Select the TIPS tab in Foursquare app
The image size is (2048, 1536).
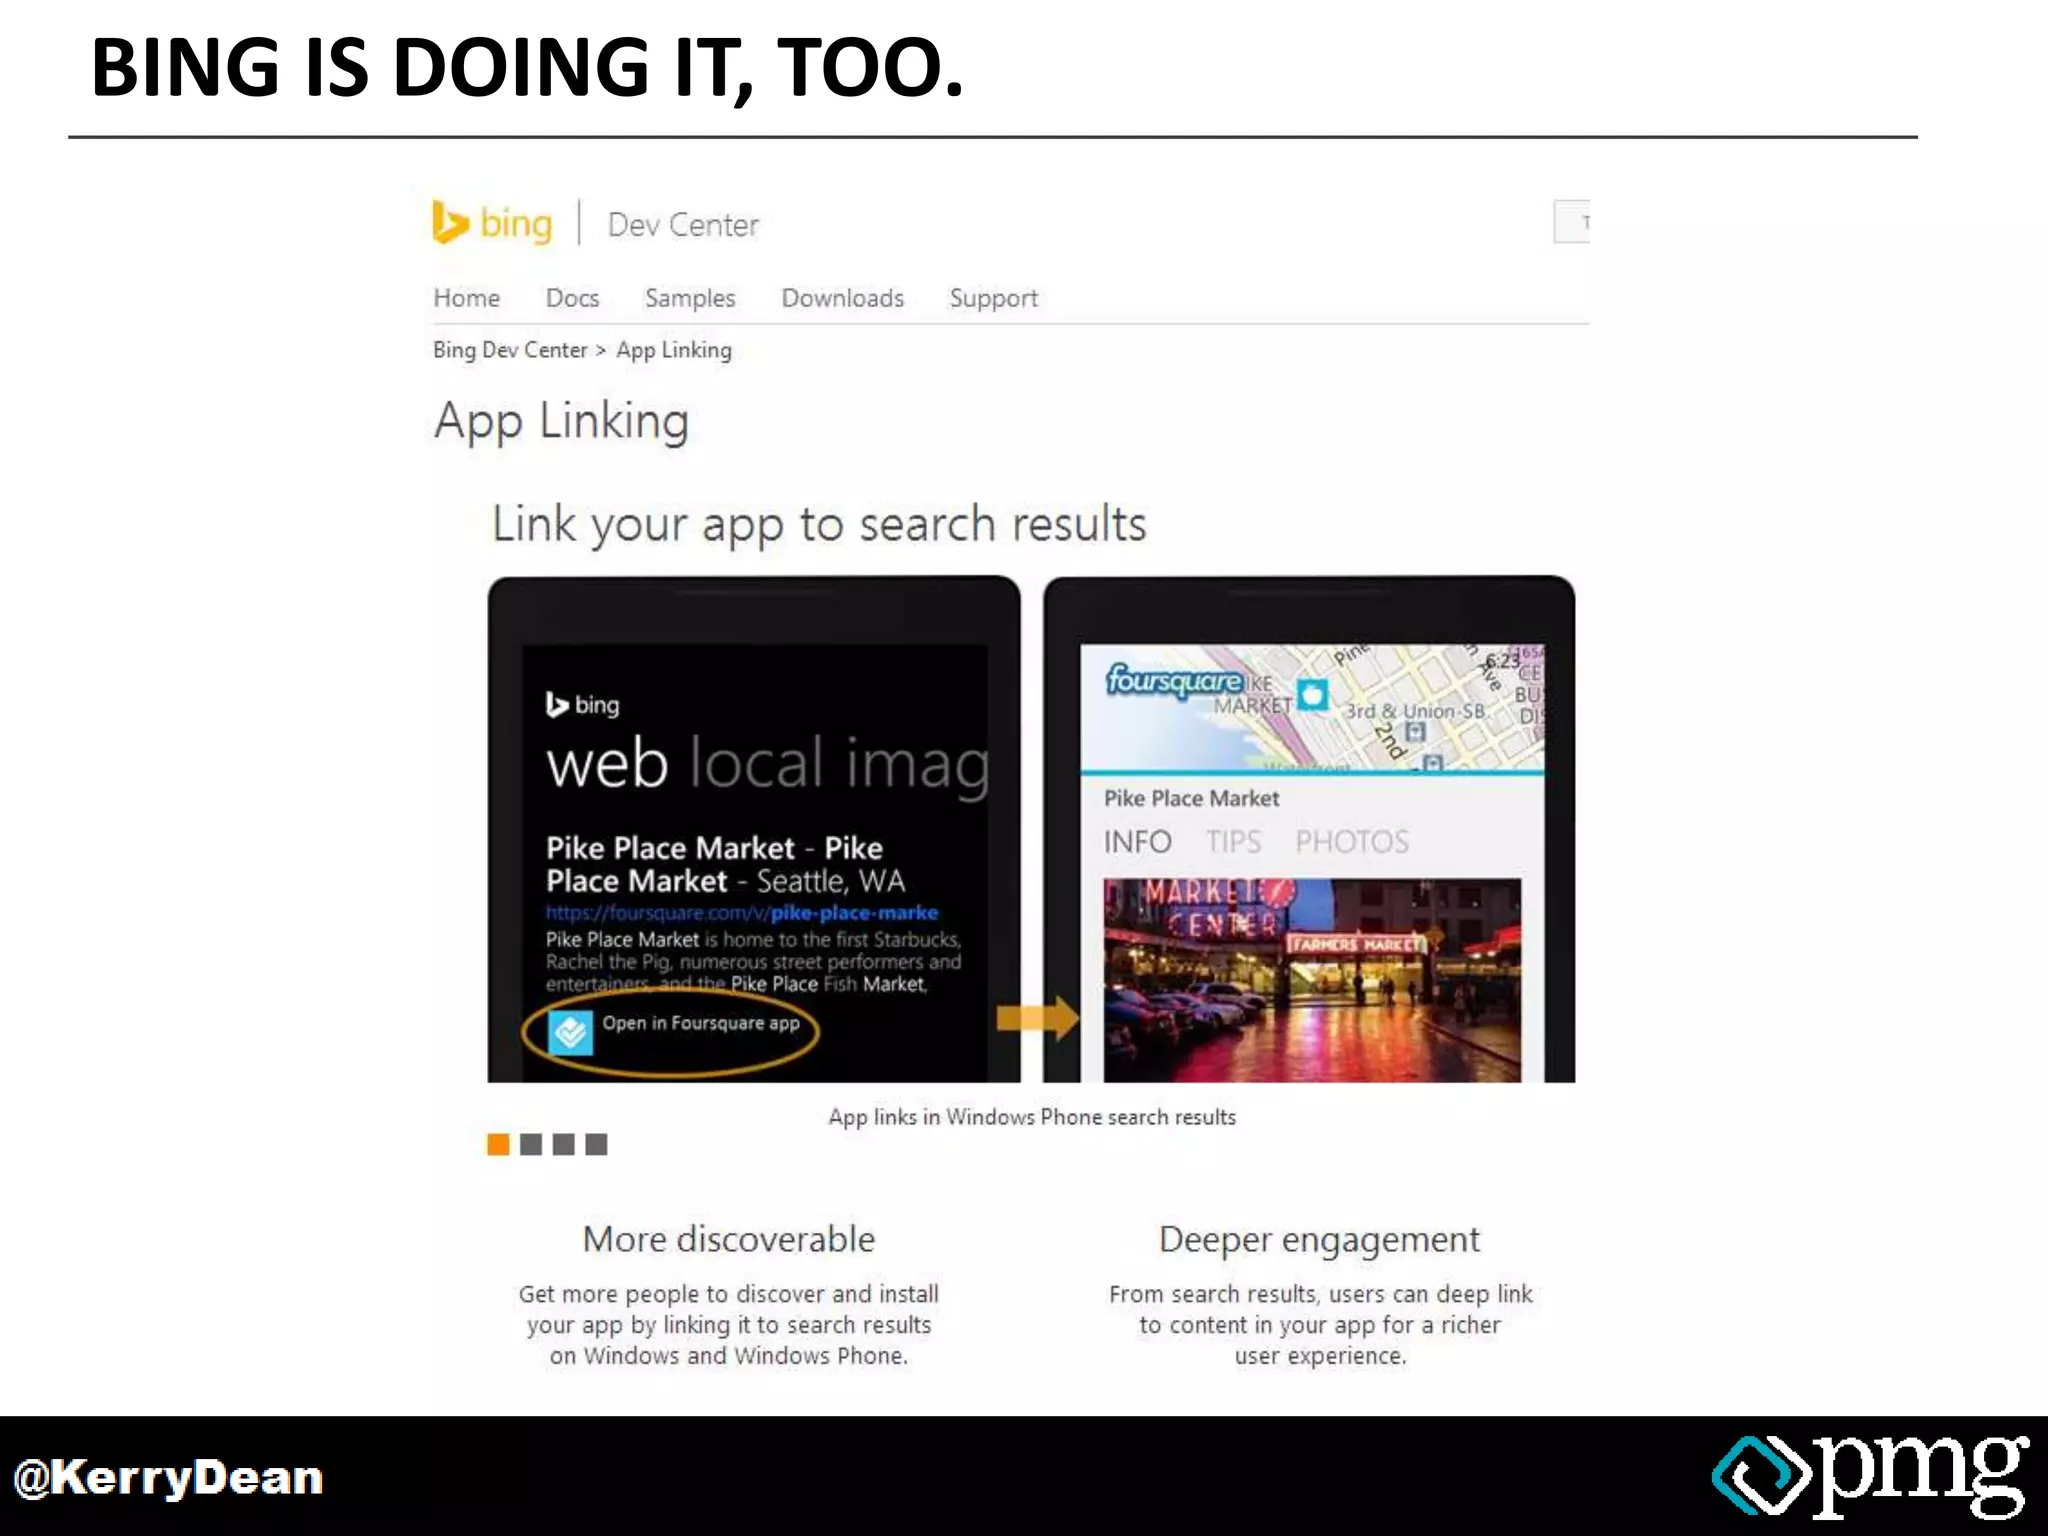click(1233, 842)
